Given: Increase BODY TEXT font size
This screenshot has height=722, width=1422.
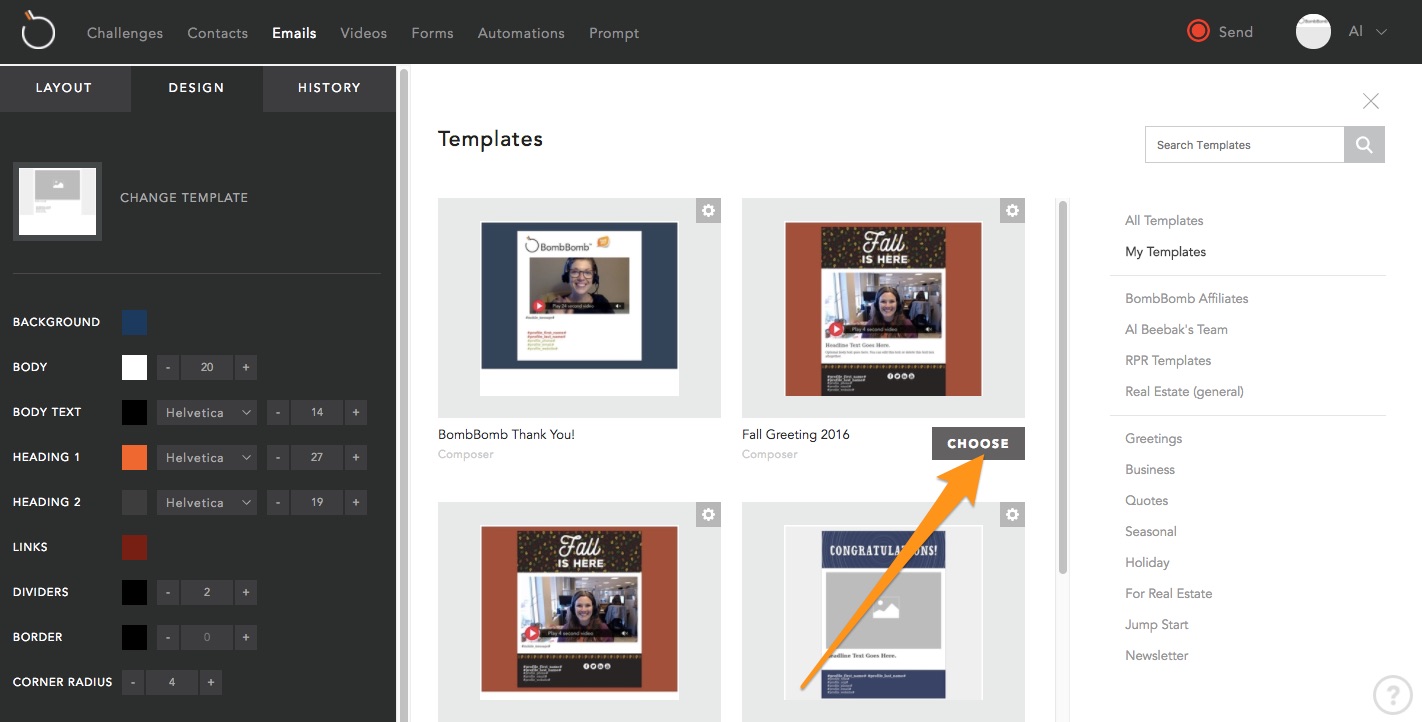Looking at the screenshot, I should (x=355, y=412).
